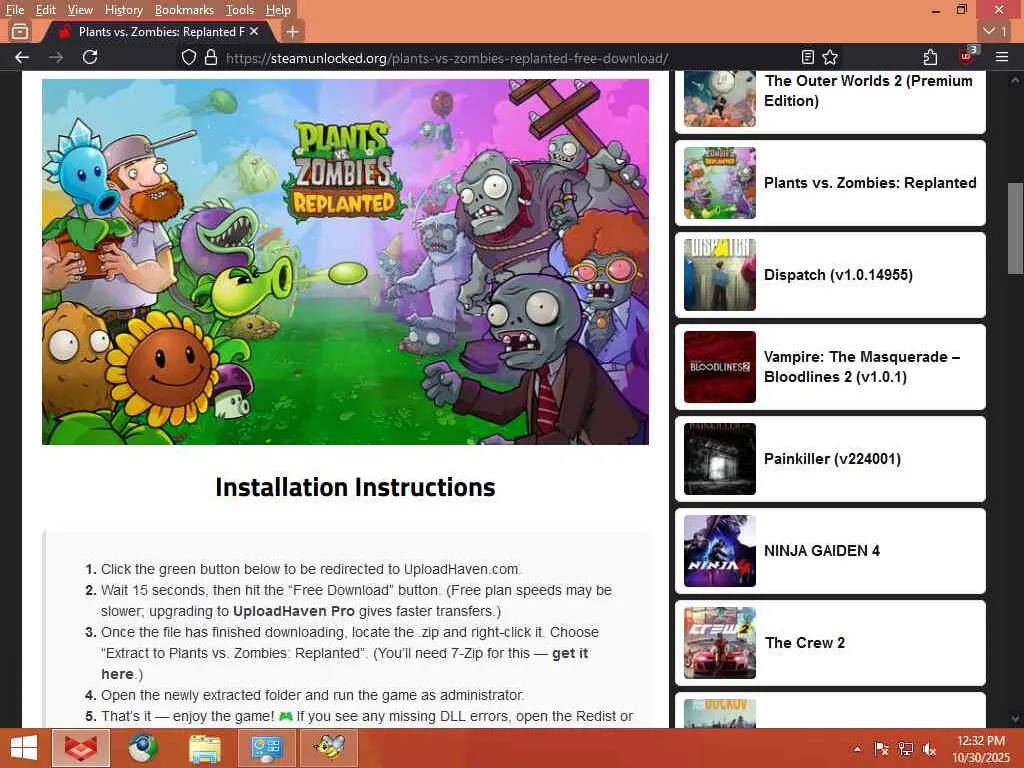Open Vampire: The Masquerade – Bloodlines 2 link

tap(861, 367)
